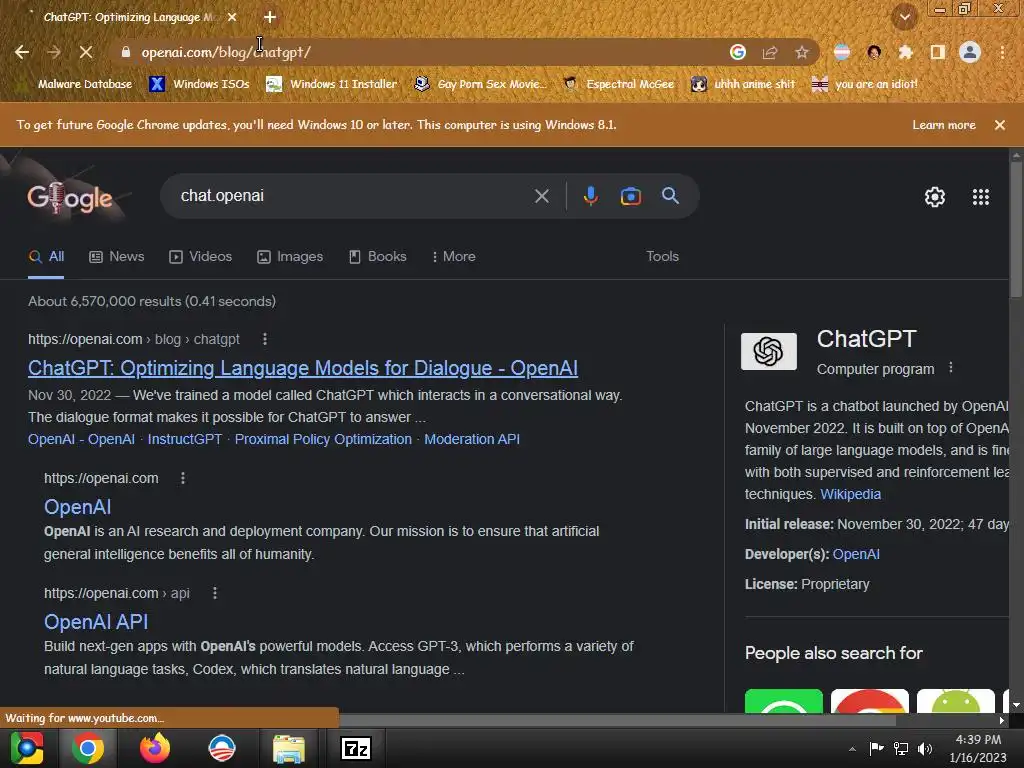Screen dimensions: 1024x768
Task: Open search Tools
Action: click(662, 257)
